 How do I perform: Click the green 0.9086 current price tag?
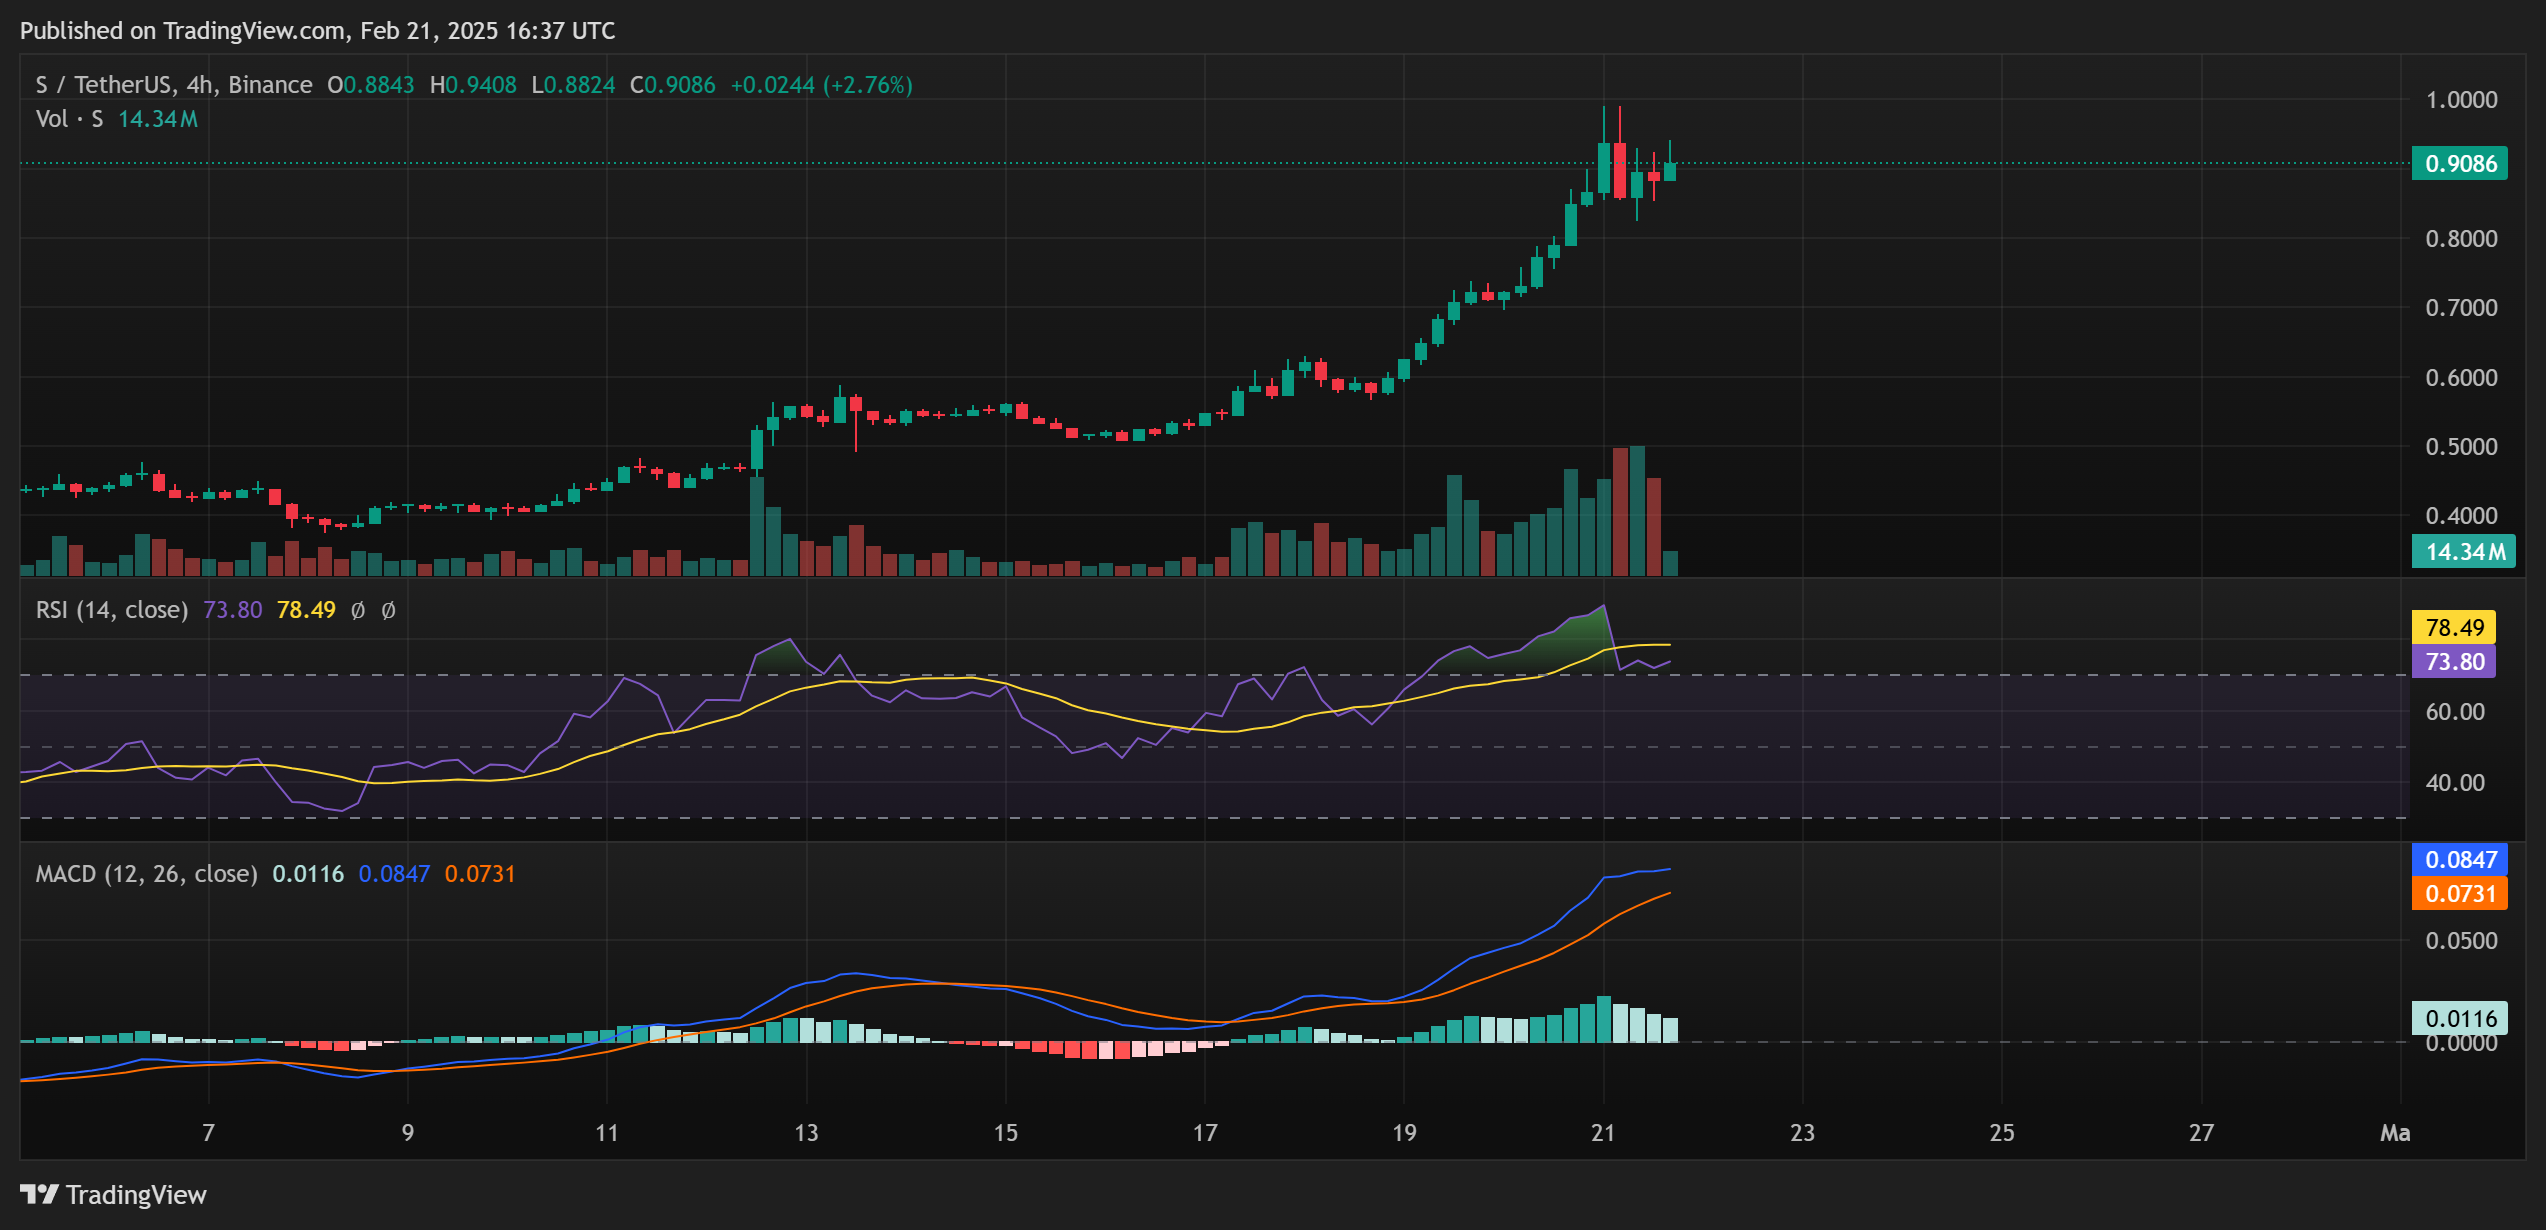coord(2459,163)
